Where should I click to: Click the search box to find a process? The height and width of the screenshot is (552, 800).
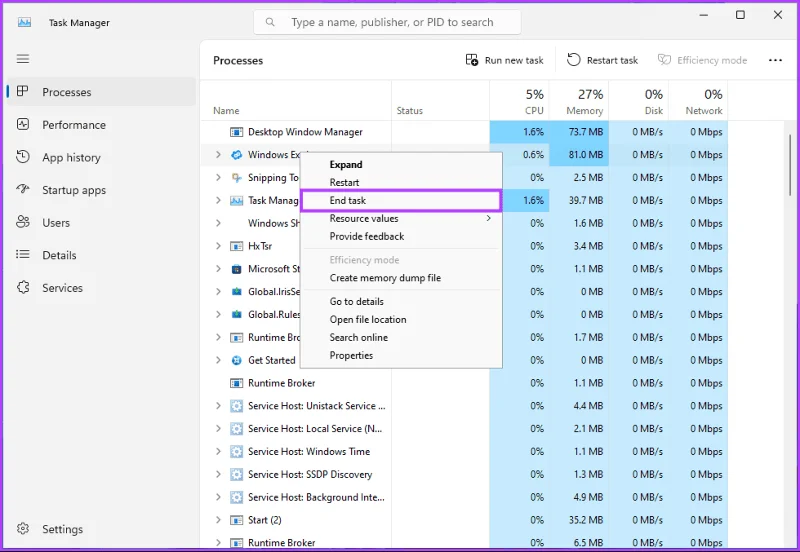tap(387, 22)
